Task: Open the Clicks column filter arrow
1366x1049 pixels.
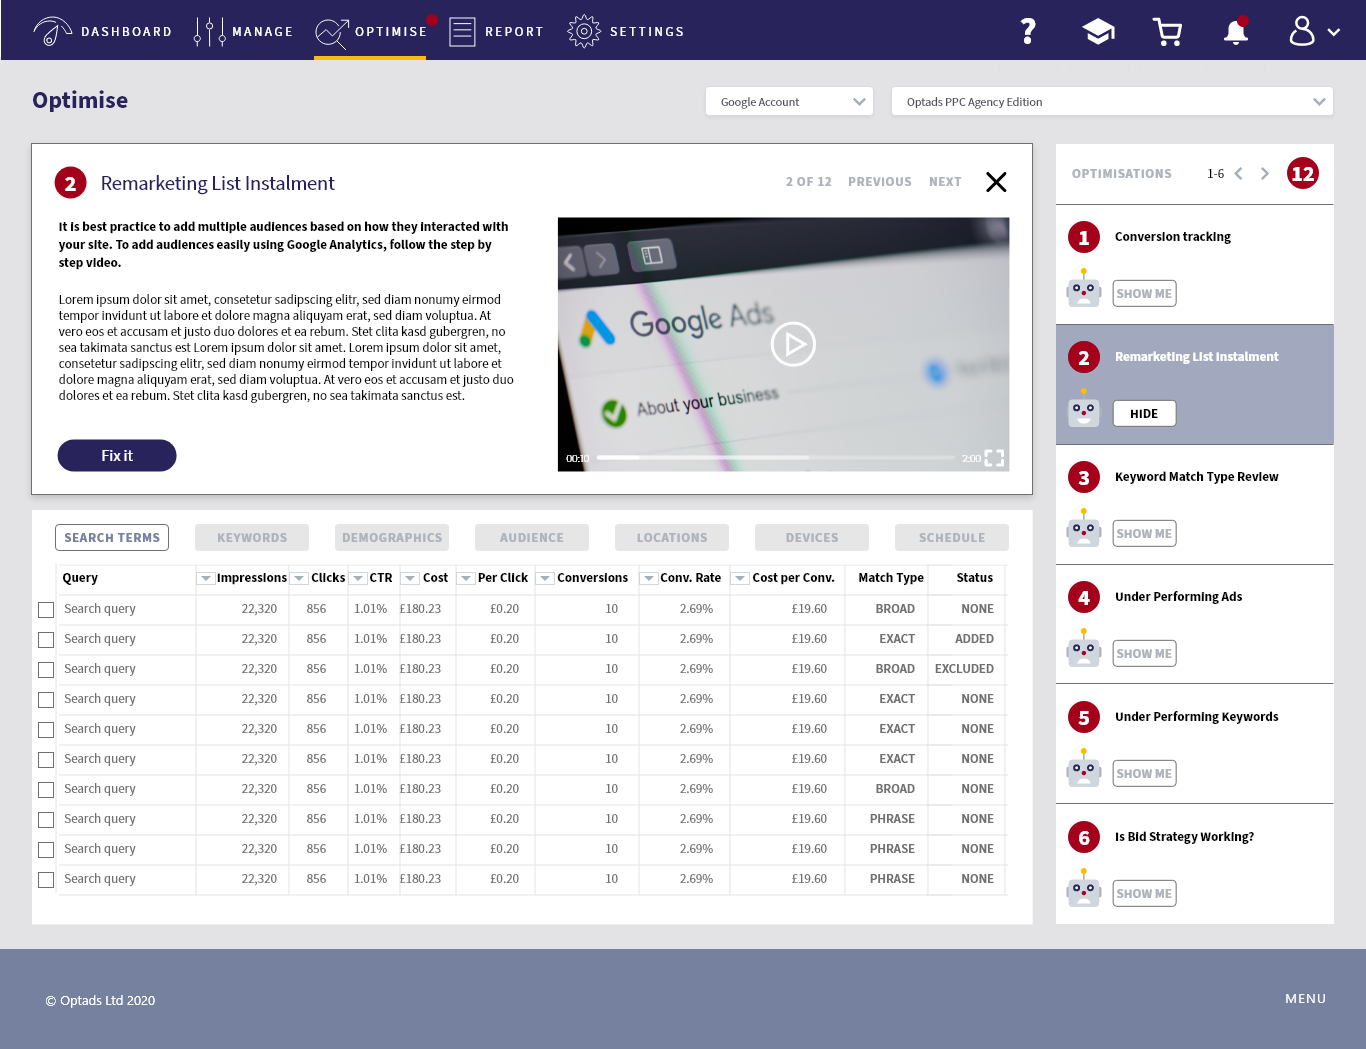Action: tap(299, 578)
